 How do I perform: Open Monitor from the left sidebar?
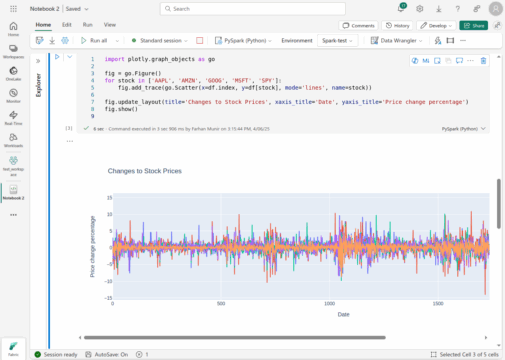pos(13,96)
